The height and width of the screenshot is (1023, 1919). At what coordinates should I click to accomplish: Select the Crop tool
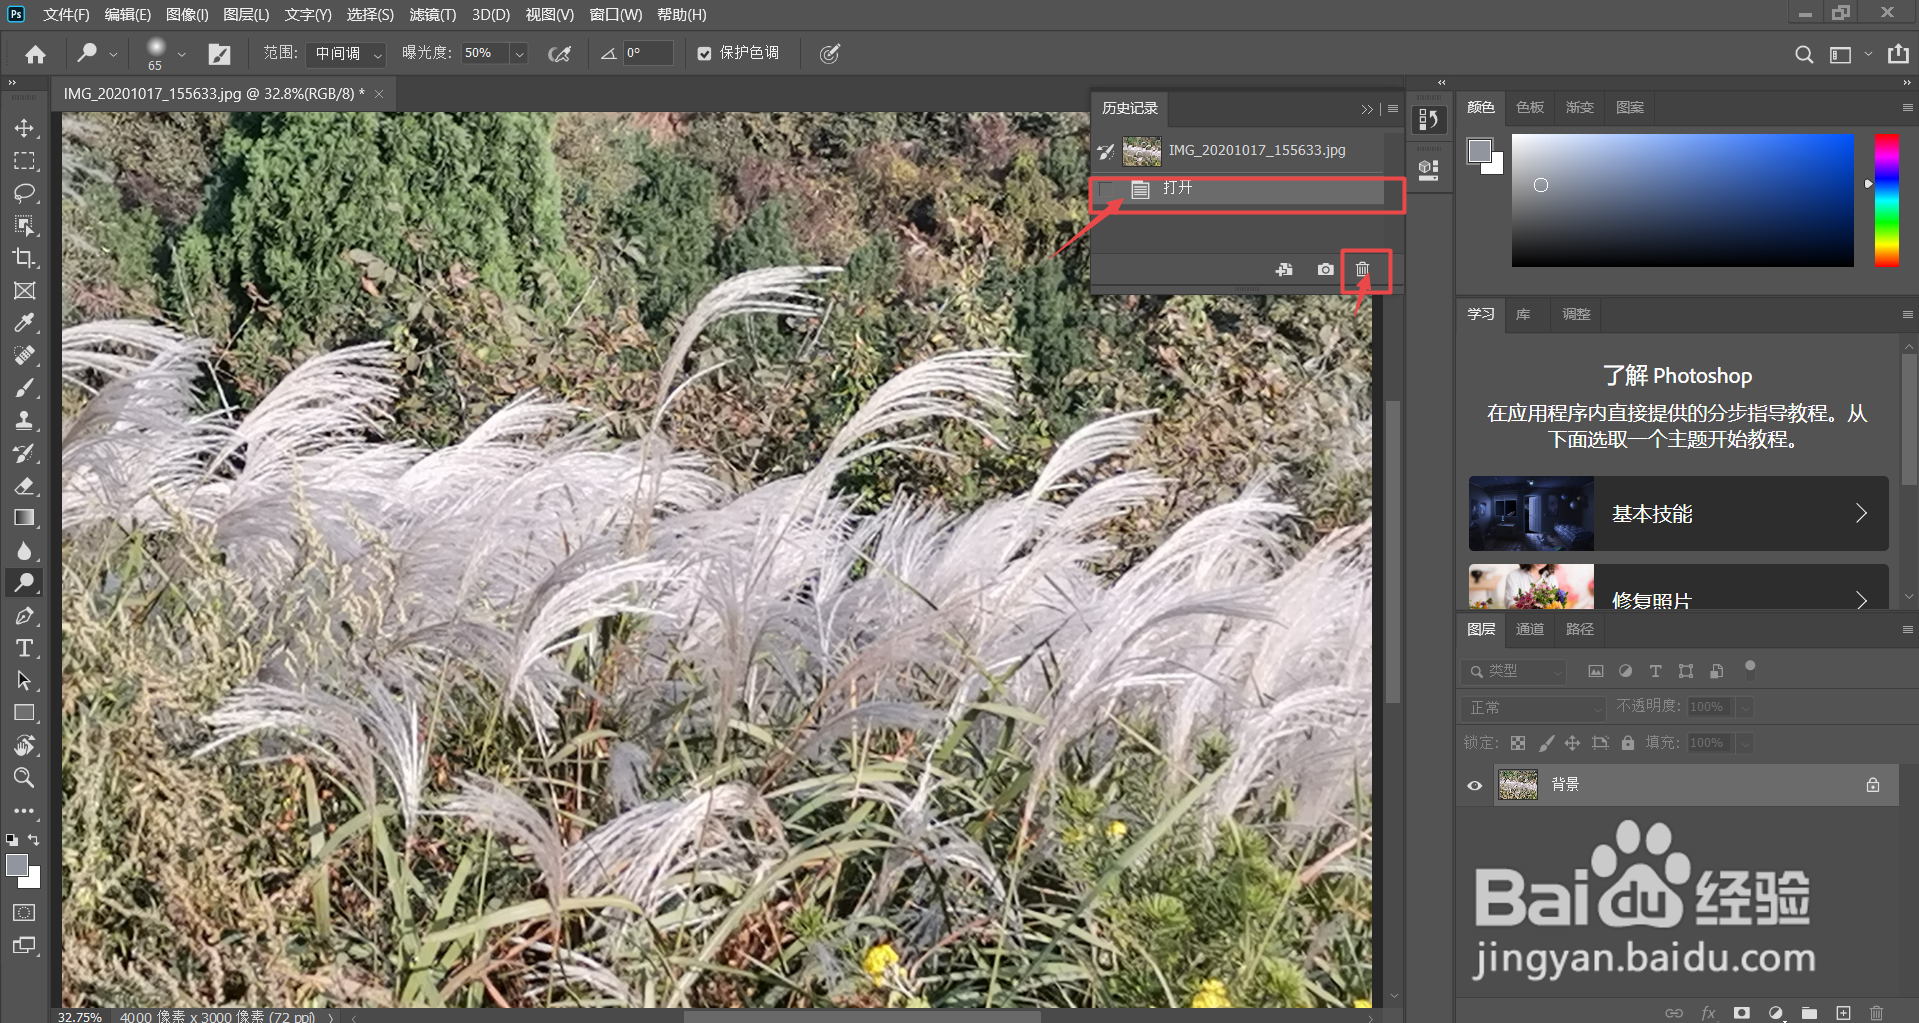click(x=24, y=258)
